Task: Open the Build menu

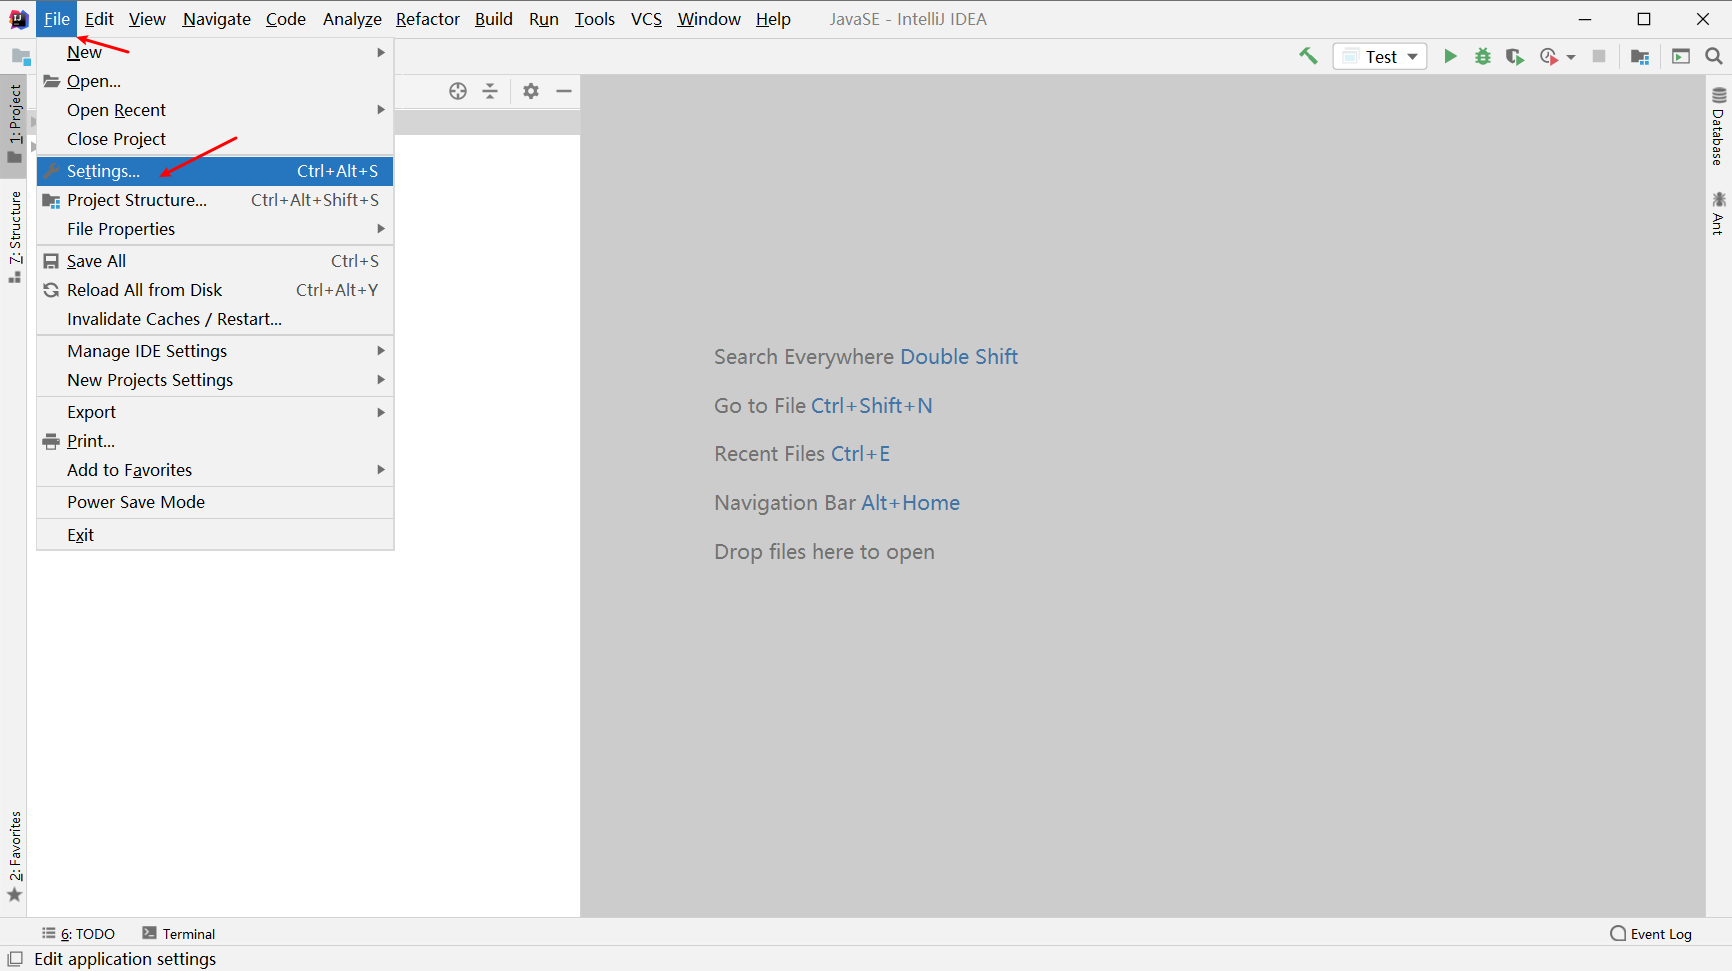Action: pos(494,19)
